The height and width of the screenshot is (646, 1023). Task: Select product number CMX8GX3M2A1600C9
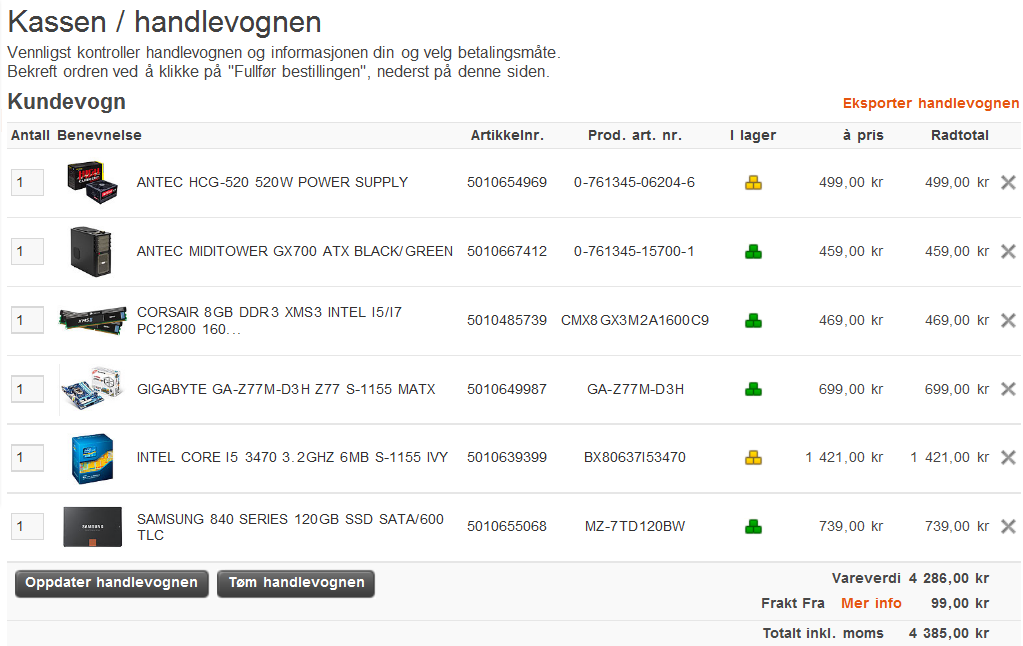(635, 320)
